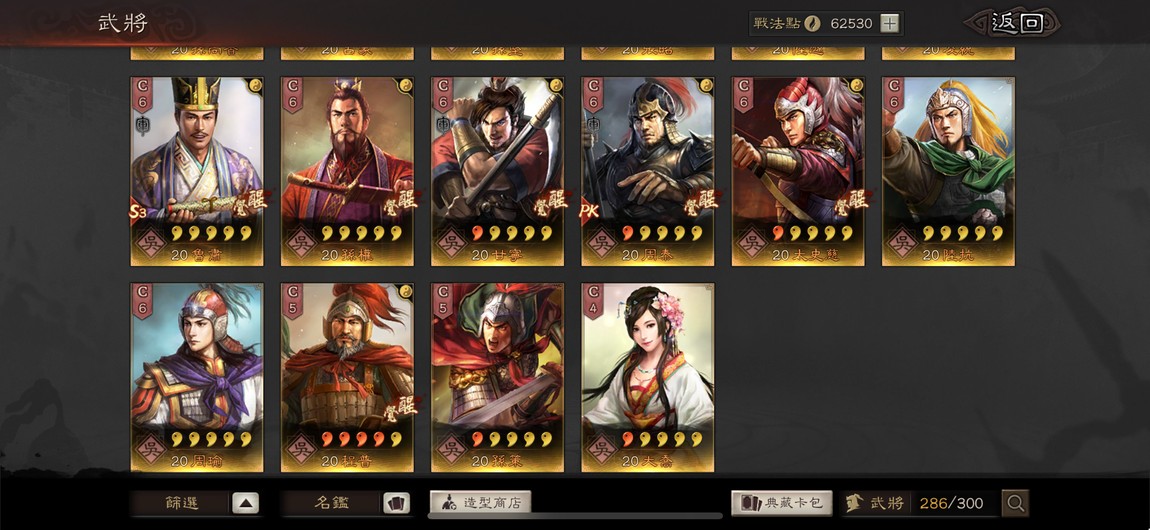Viewport: 1150px width, 530px height.
Task: Open the 名鑑 catalog
Action: click(332, 503)
